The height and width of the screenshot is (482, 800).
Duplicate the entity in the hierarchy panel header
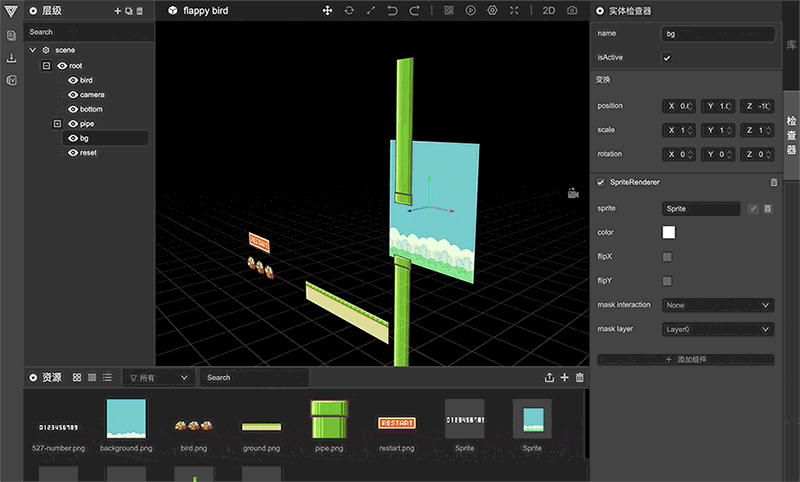[x=129, y=11]
